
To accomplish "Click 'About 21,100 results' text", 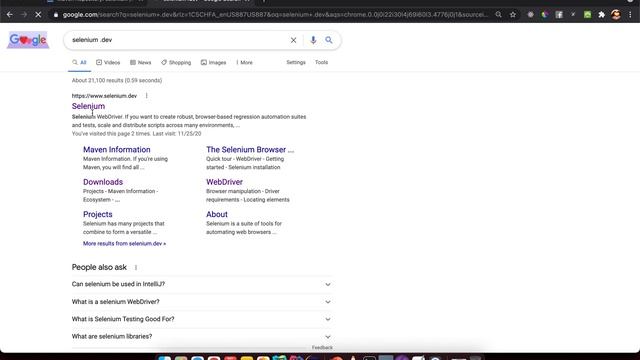I will (x=117, y=80).
